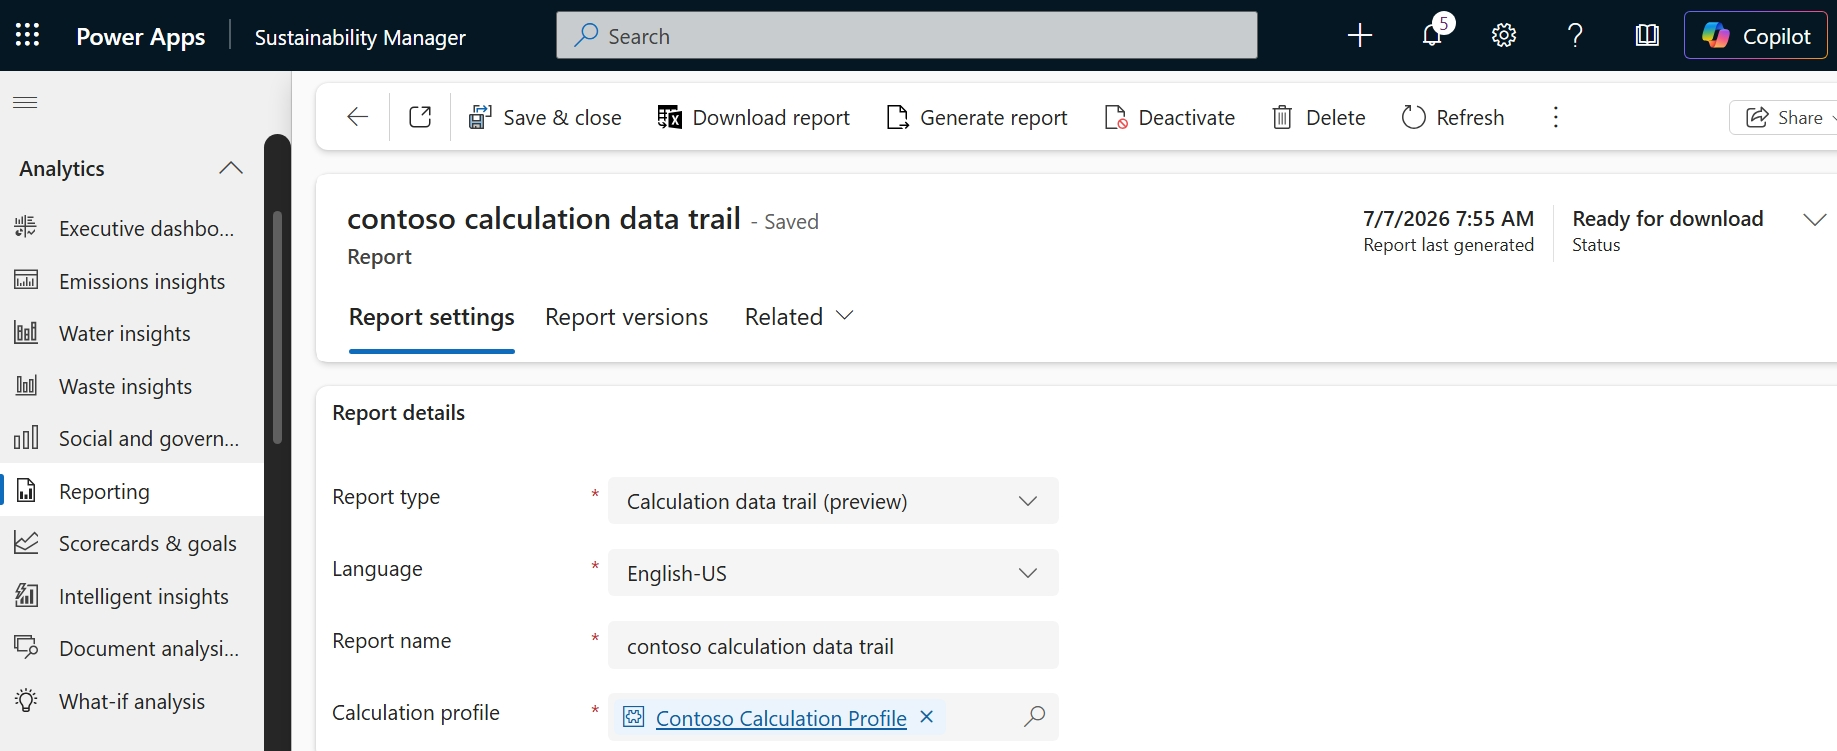The width and height of the screenshot is (1837, 751).
Task: Open the settings gear menu
Action: click(x=1504, y=36)
